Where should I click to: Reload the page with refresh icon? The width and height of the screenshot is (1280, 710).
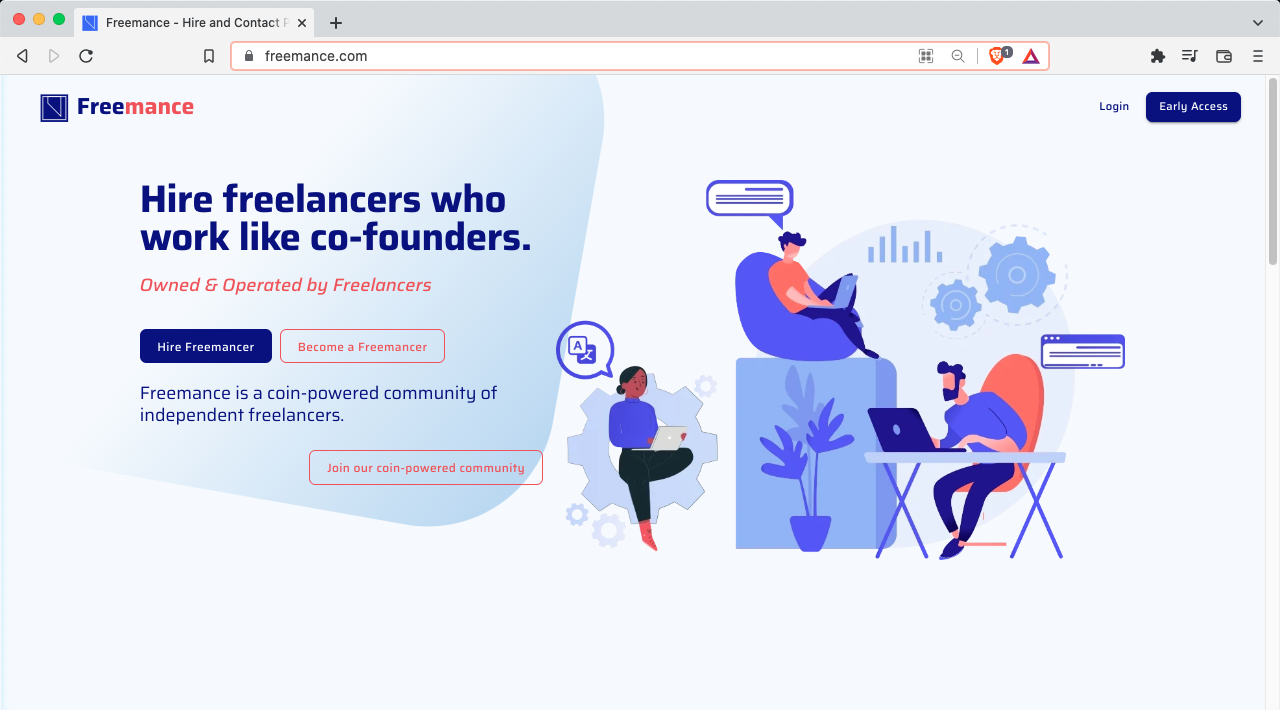[86, 56]
